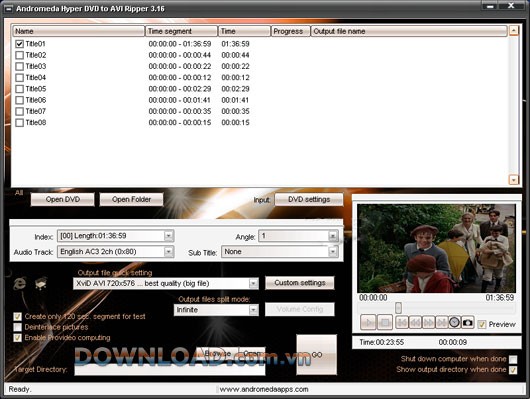Expand the Sub Title dropdown
This screenshot has height=399, width=530.
coord(333,251)
